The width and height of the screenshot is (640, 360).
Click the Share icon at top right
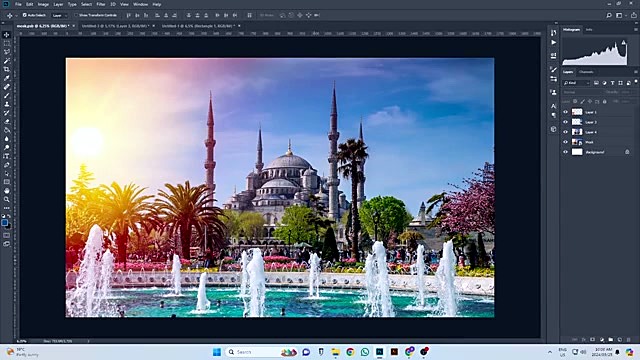(x=633, y=16)
